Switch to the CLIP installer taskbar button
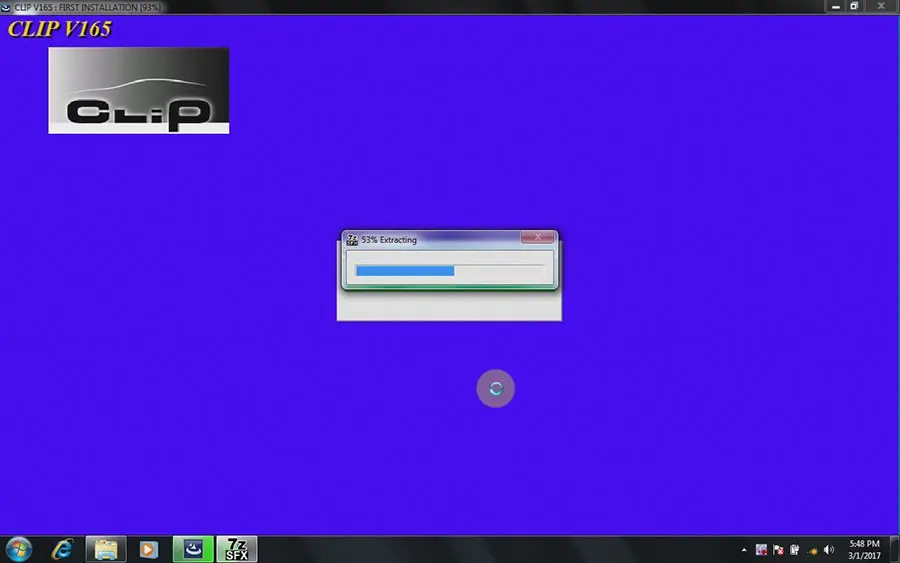This screenshot has height=563, width=900. pos(193,549)
